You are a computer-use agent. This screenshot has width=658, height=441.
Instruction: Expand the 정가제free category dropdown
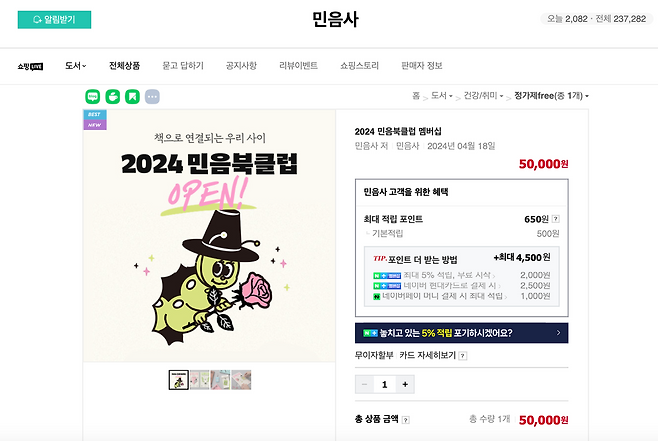coord(550,96)
